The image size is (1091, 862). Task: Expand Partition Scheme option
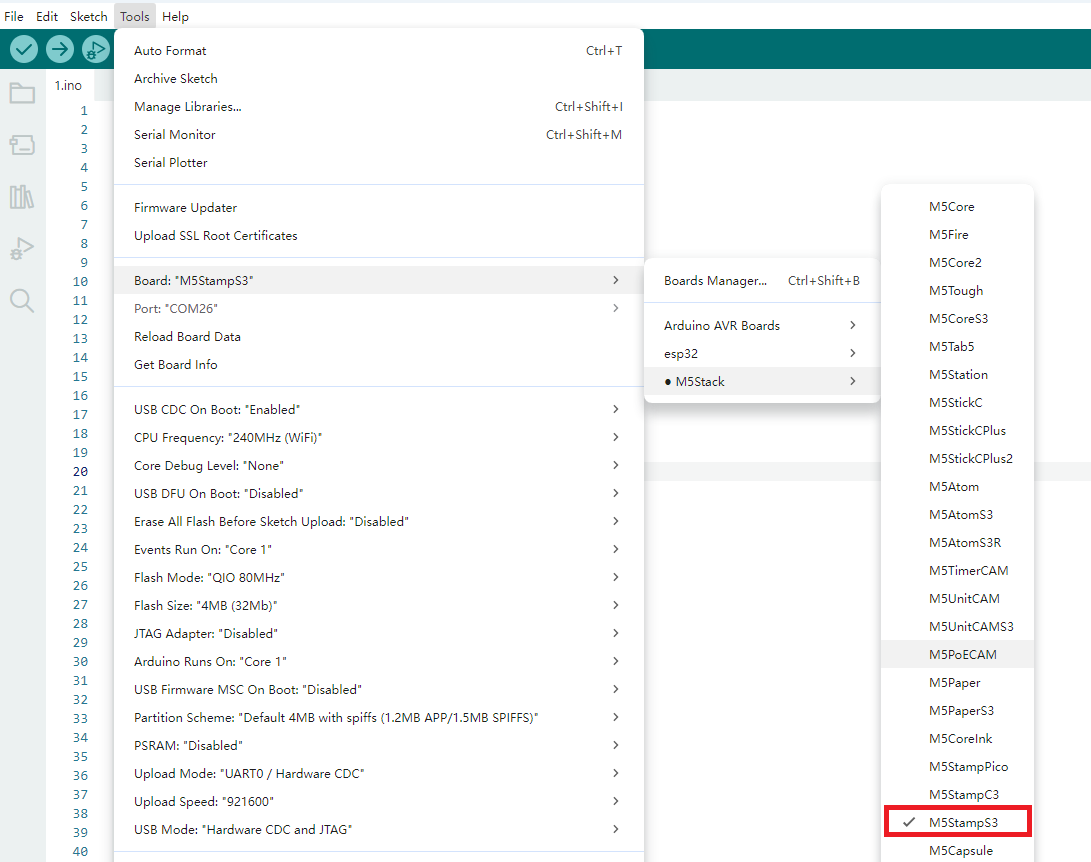tap(379, 717)
